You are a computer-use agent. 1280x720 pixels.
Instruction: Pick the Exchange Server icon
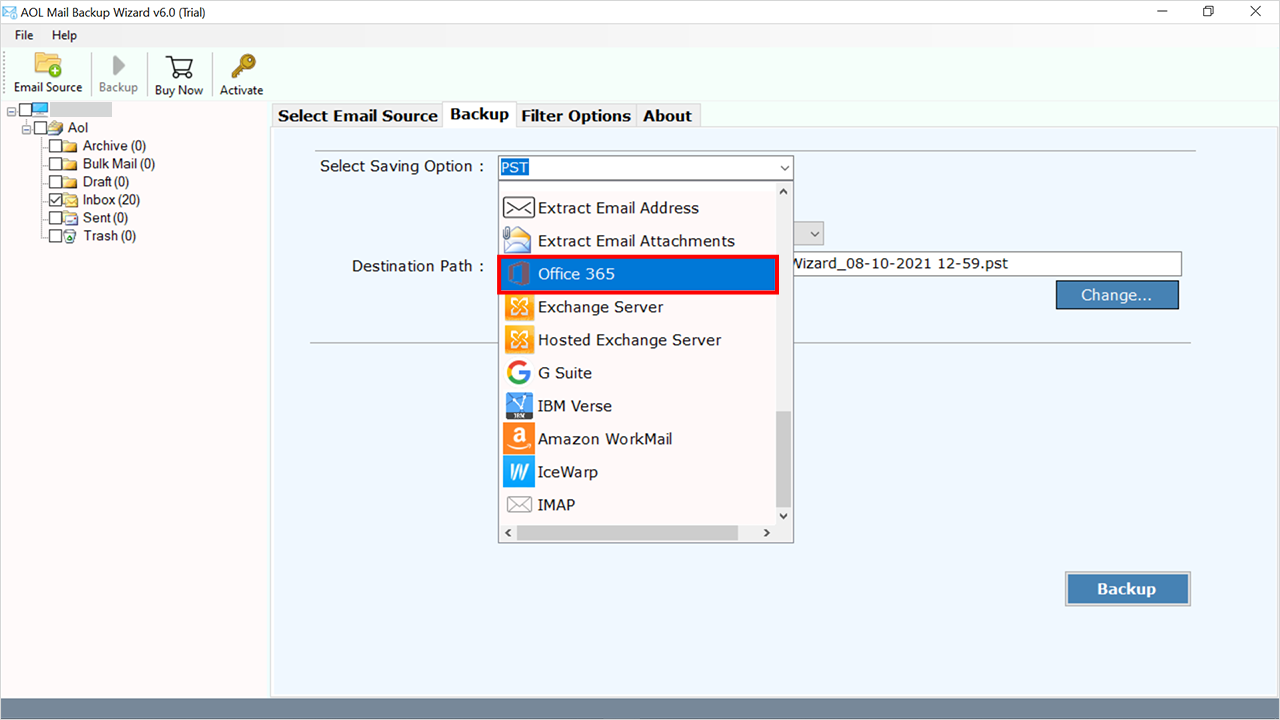coord(518,307)
